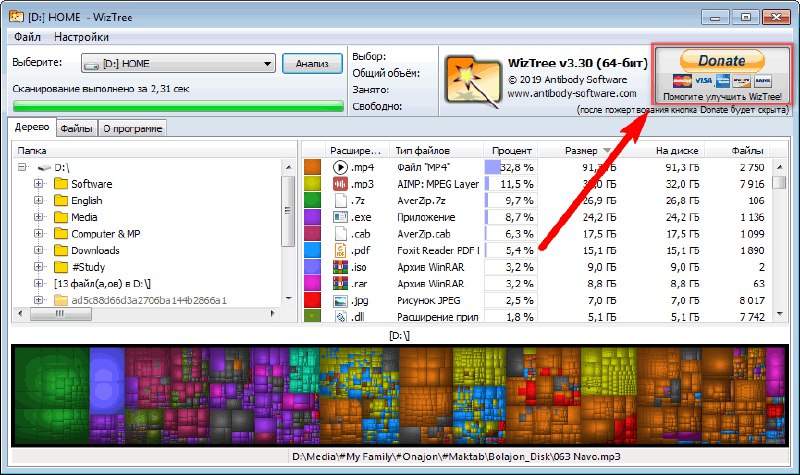The image size is (800, 475).
Task: Click the blue-violet block in the treemap
Action: click(x=107, y=381)
